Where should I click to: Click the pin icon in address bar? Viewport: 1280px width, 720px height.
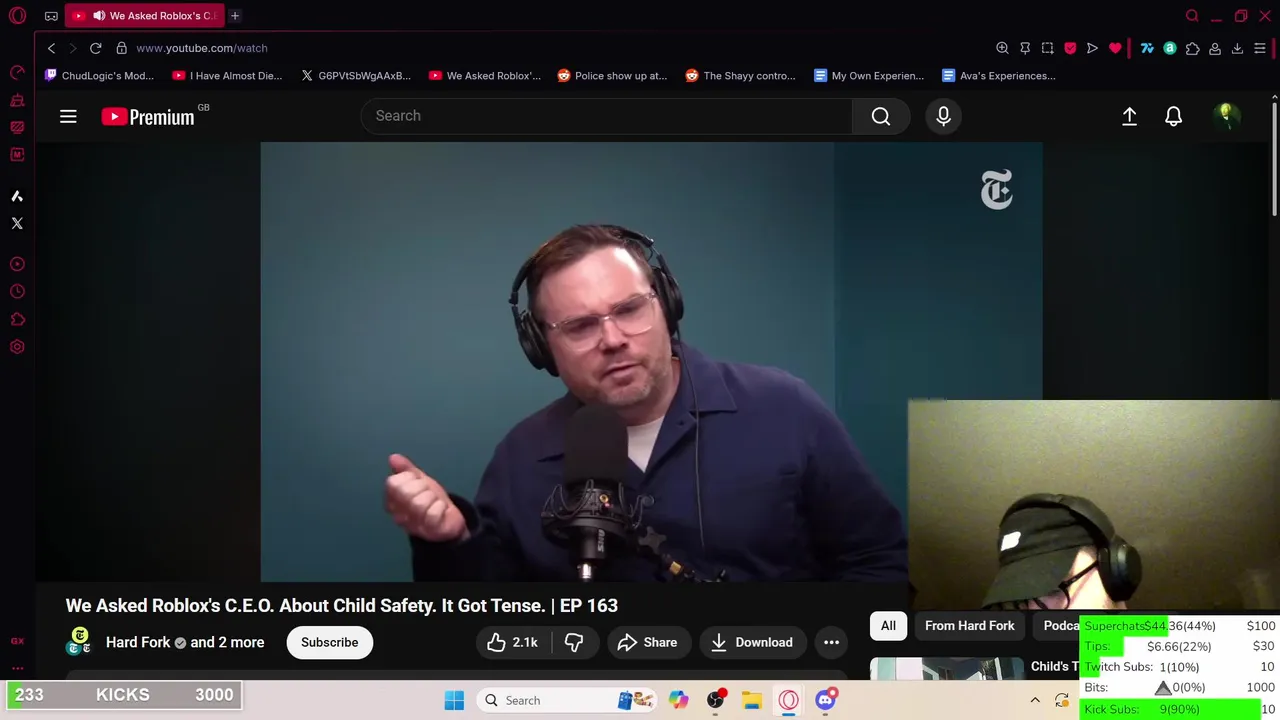(1025, 48)
